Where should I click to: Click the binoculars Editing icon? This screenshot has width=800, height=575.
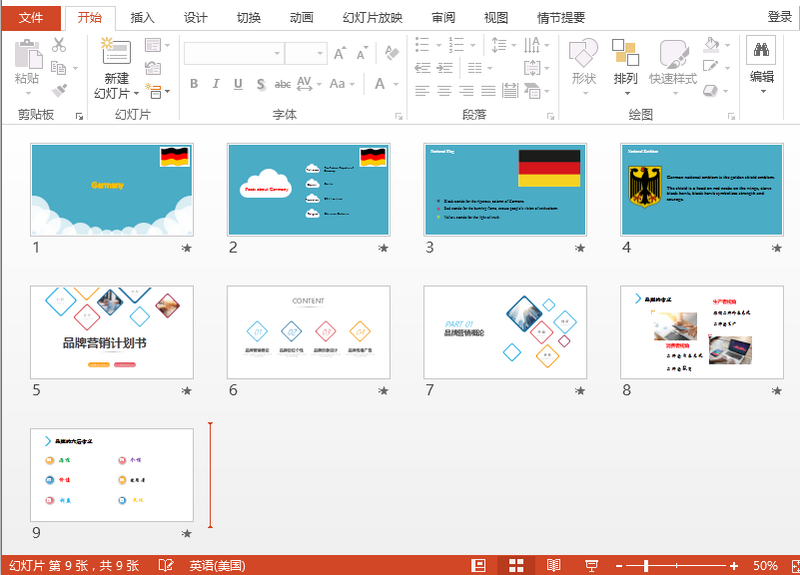coord(761,50)
